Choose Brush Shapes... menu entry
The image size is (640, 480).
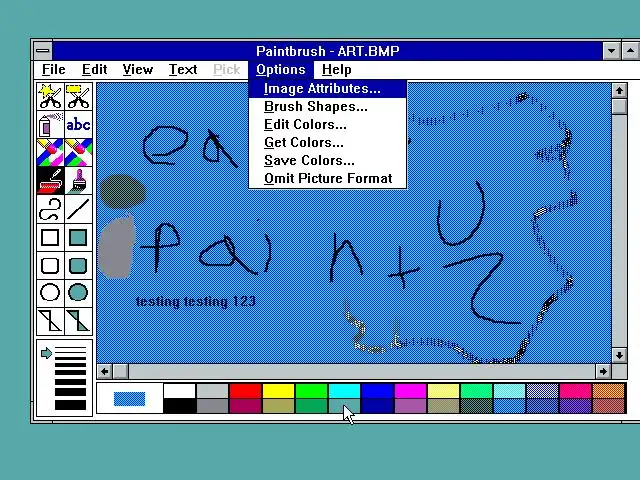(328, 107)
